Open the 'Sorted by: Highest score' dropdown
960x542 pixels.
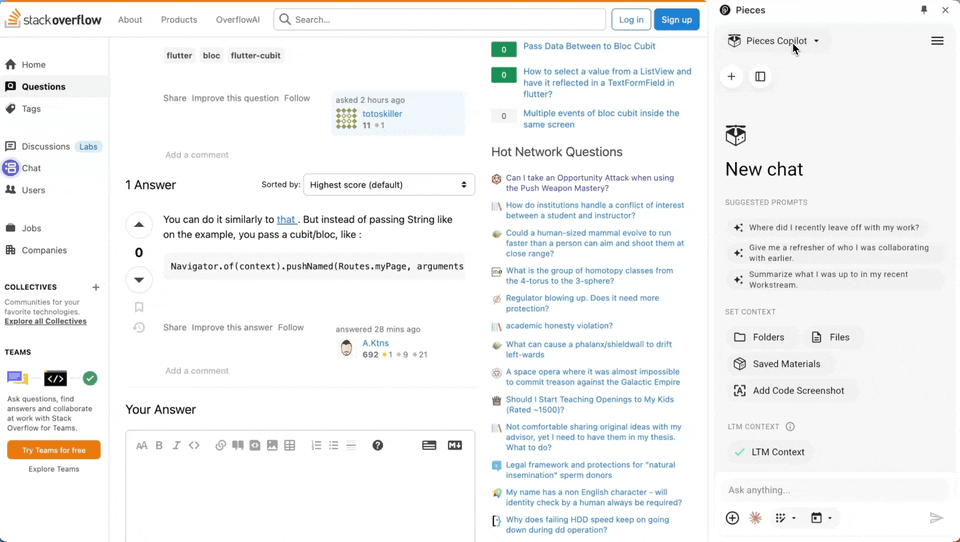click(x=389, y=184)
